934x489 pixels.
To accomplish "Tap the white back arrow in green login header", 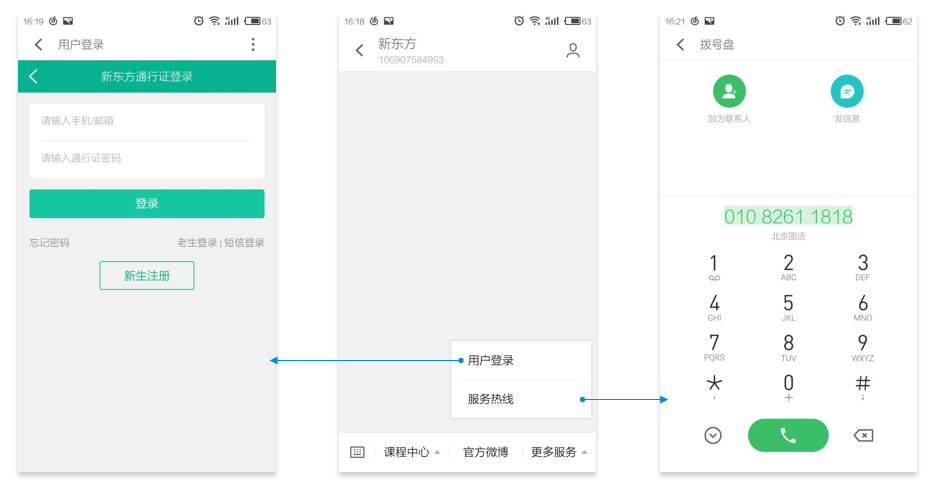I will [33, 77].
